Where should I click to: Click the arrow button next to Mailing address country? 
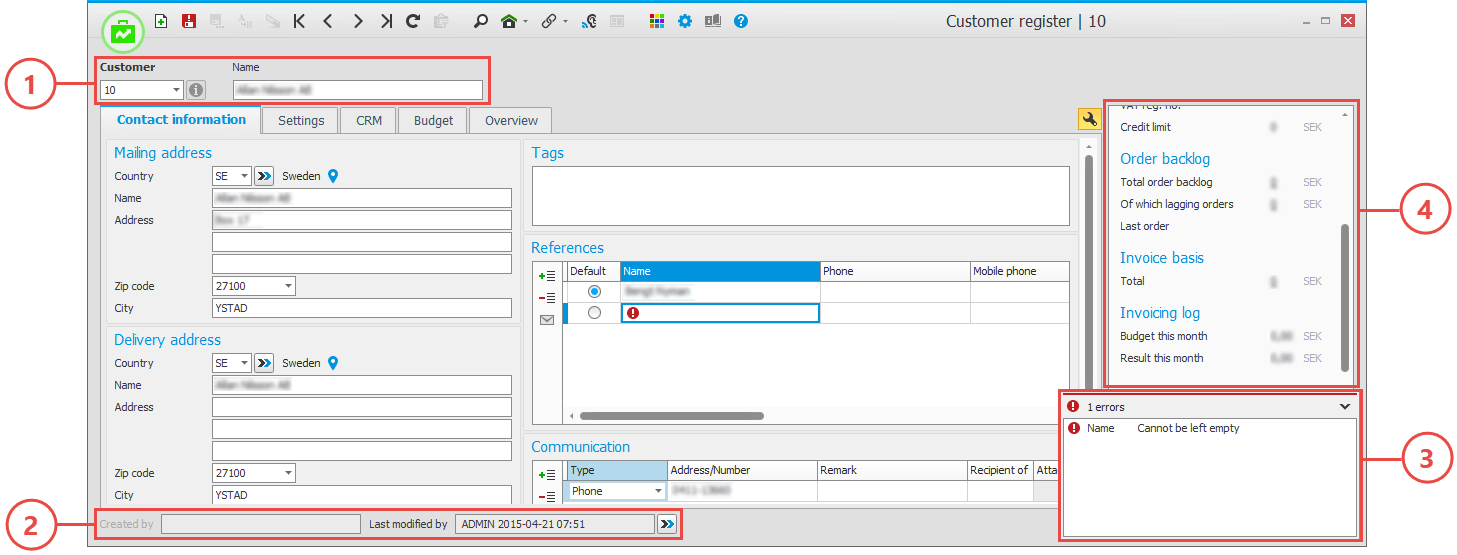click(x=264, y=176)
